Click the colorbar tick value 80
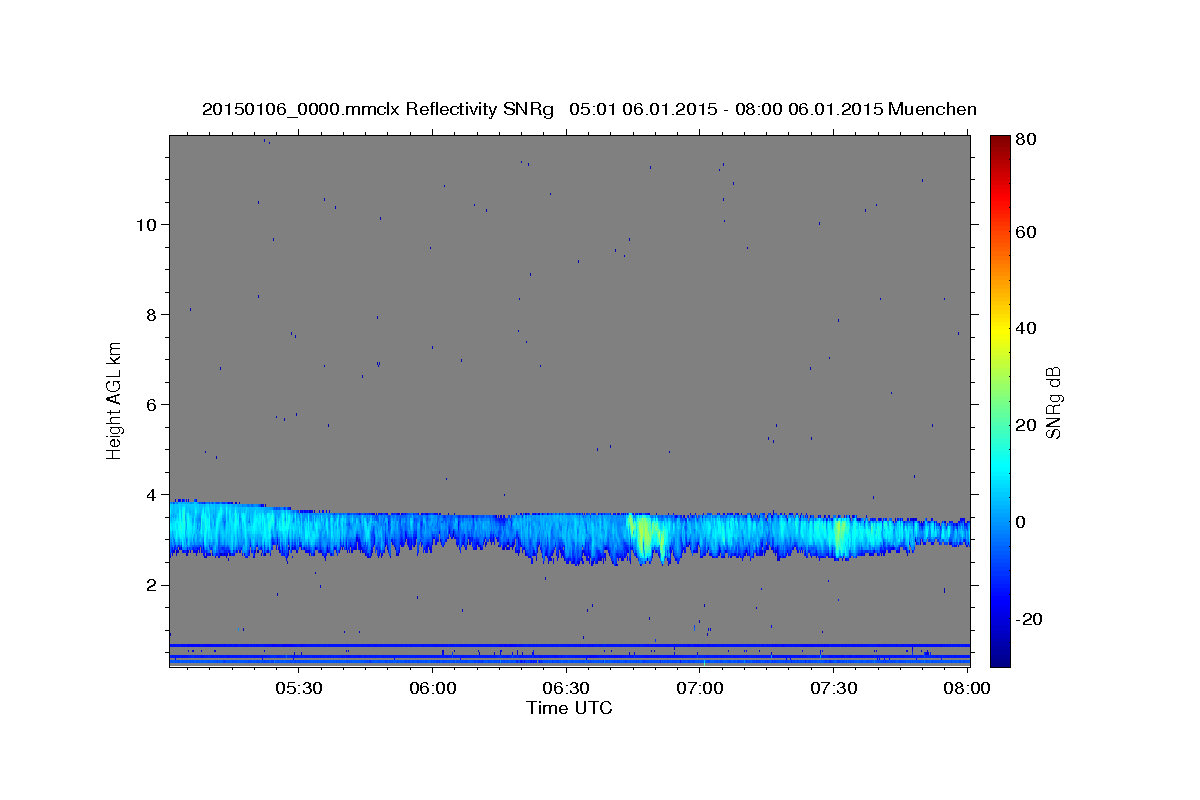 pos(1025,139)
